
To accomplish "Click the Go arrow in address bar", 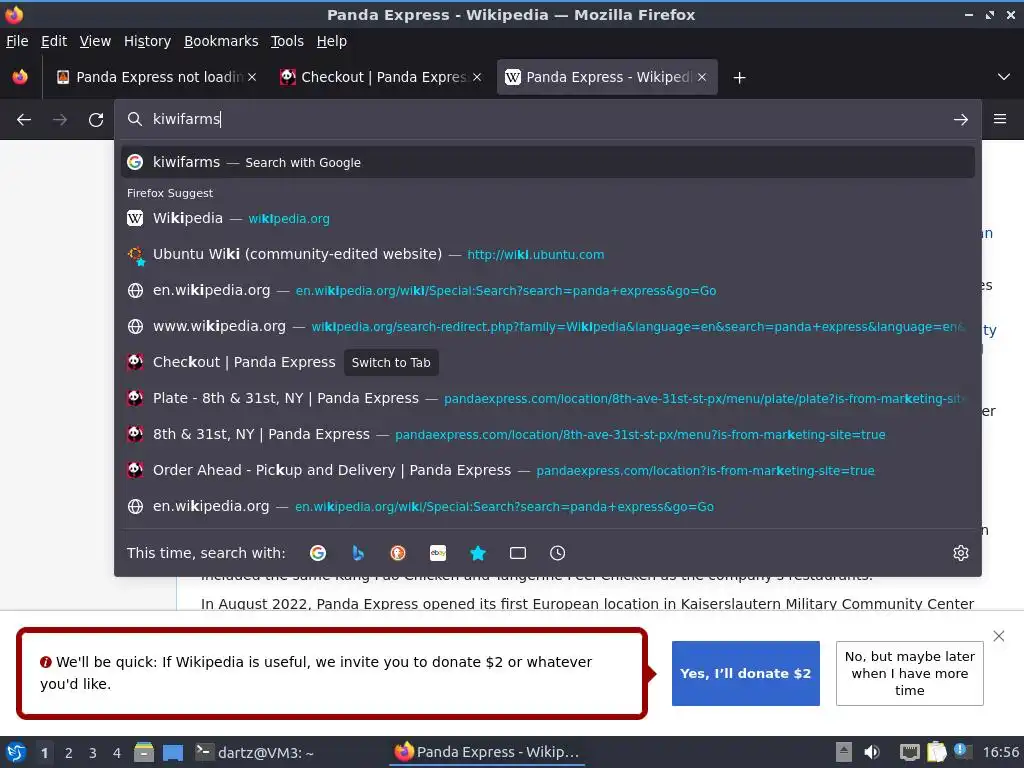I will [x=960, y=120].
